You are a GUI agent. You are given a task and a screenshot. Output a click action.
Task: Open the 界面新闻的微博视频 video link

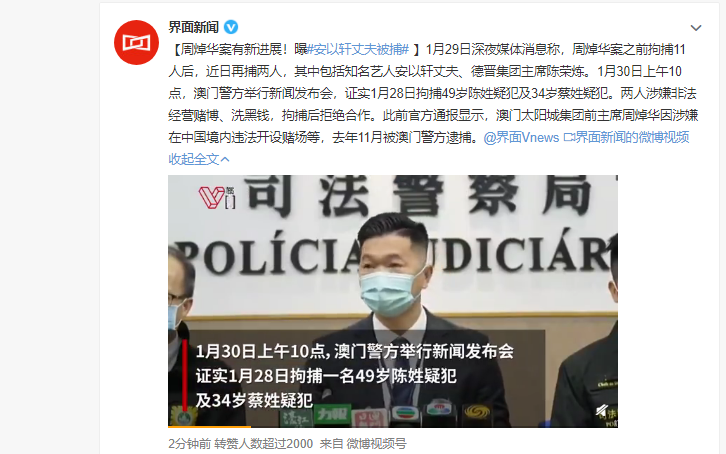pos(632,137)
